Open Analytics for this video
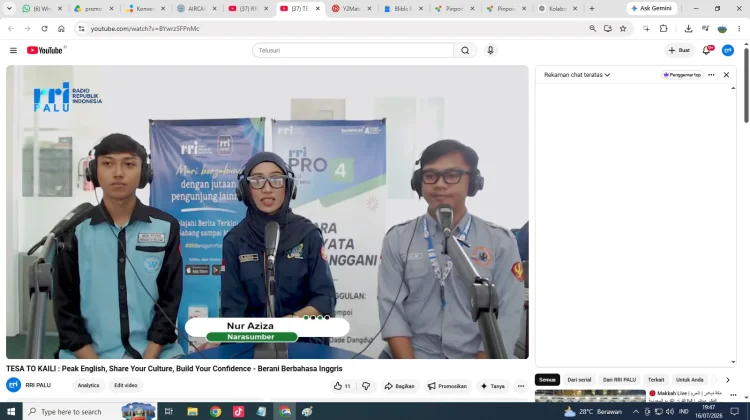 click(x=88, y=385)
